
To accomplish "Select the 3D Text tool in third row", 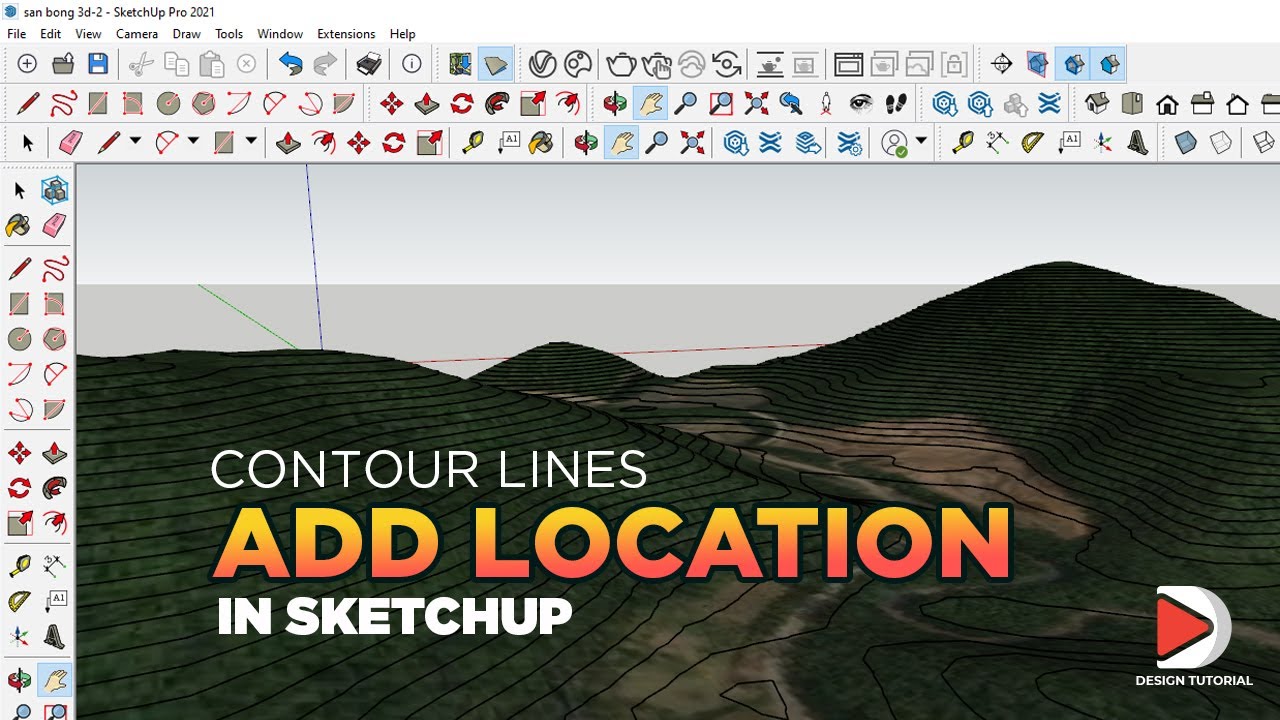I will pyautogui.click(x=1137, y=143).
